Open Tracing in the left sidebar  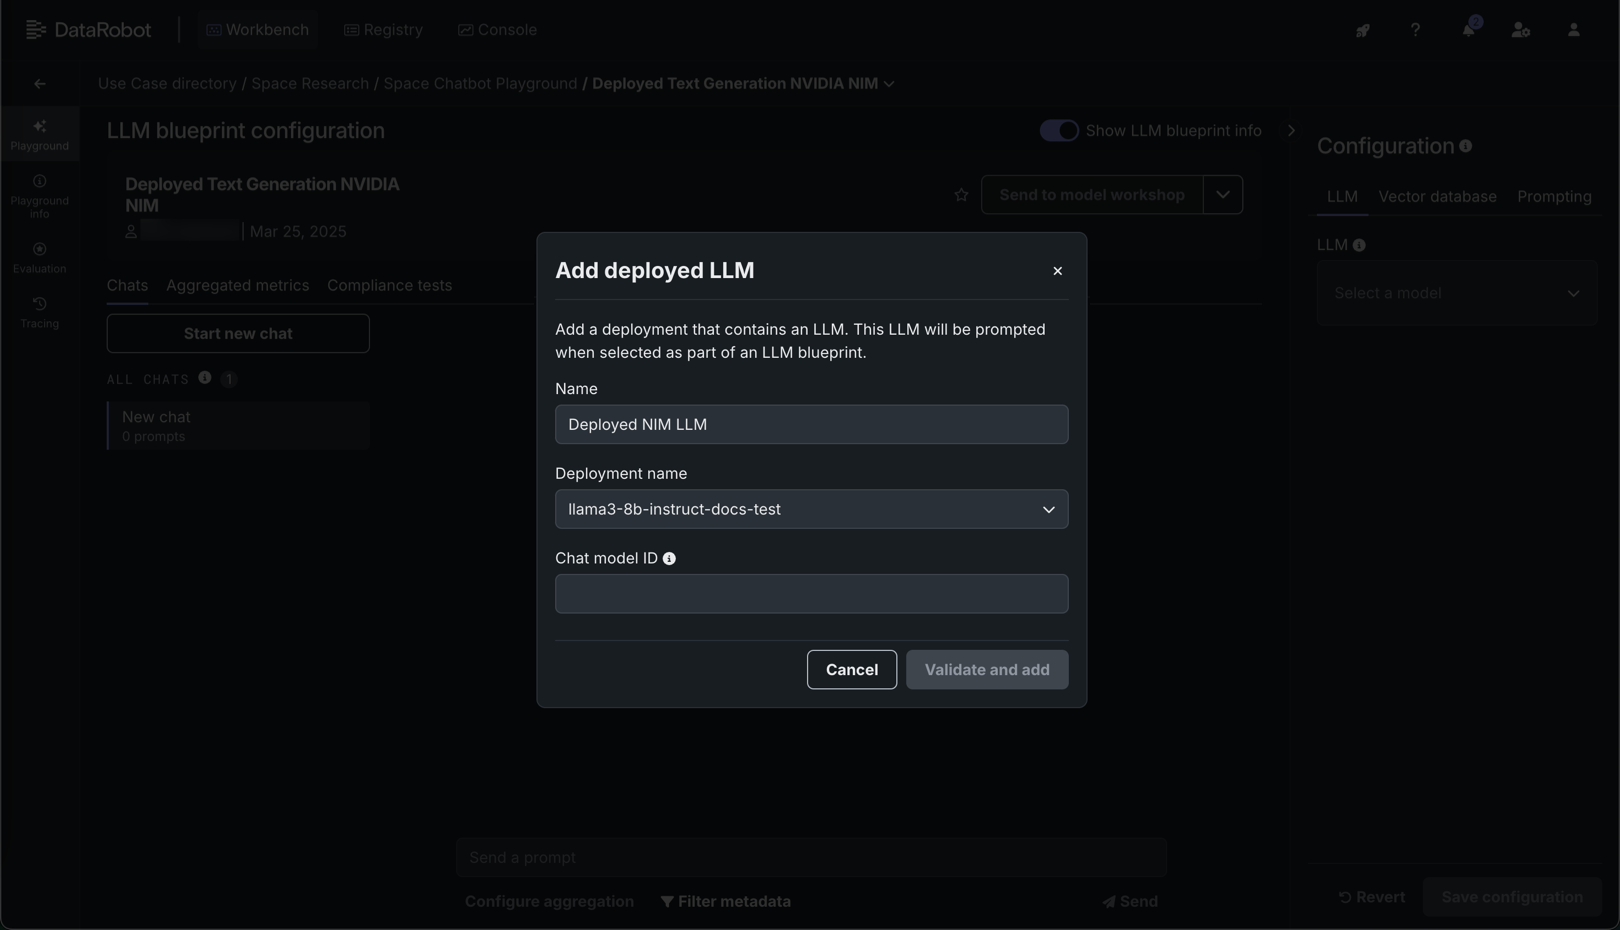(x=40, y=312)
